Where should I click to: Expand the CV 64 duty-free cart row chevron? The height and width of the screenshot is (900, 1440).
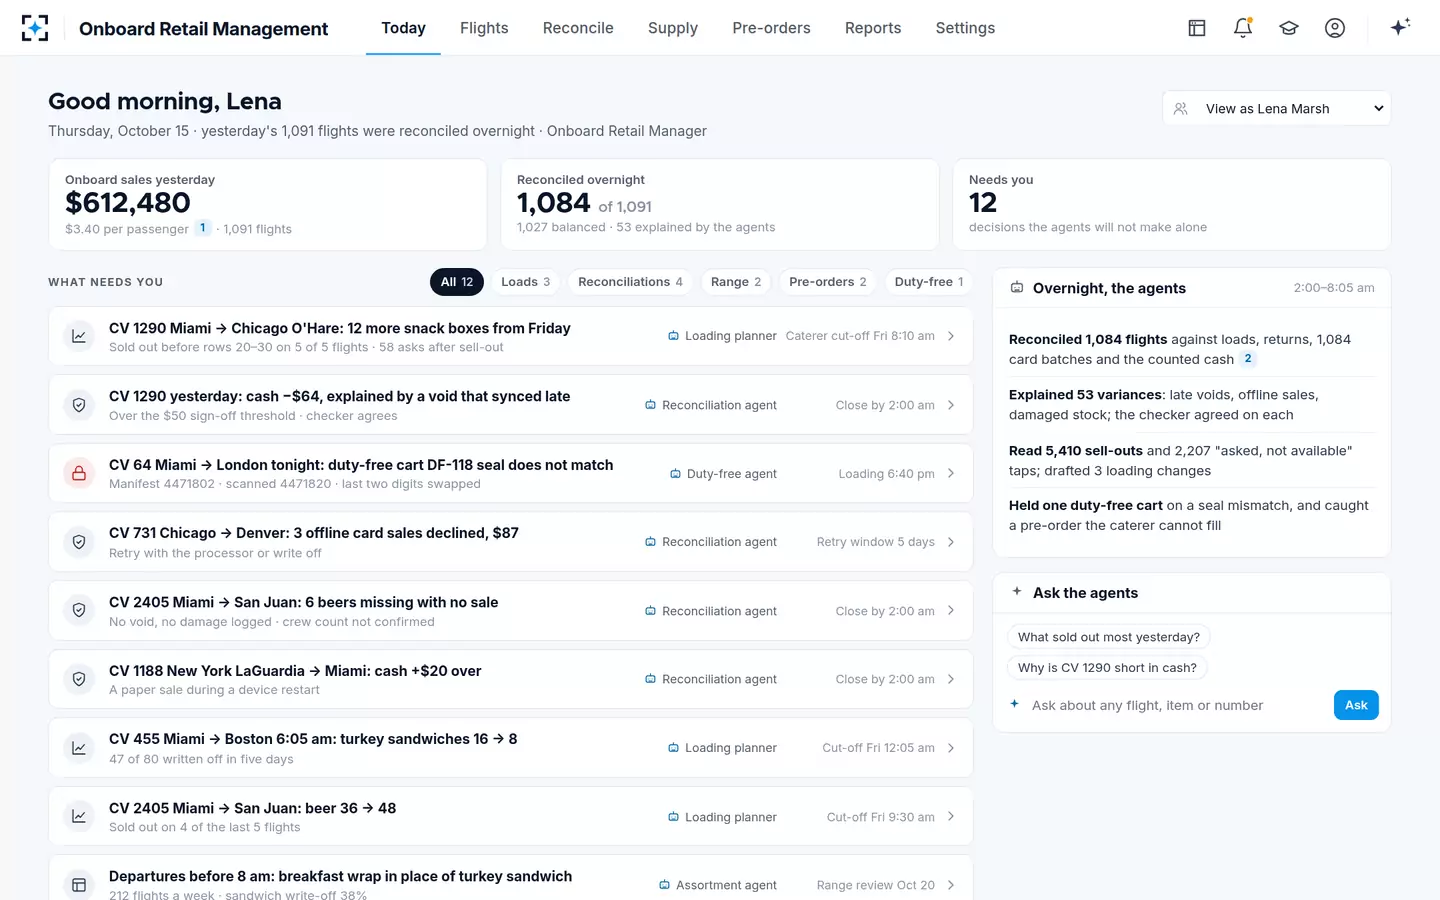[951, 473]
